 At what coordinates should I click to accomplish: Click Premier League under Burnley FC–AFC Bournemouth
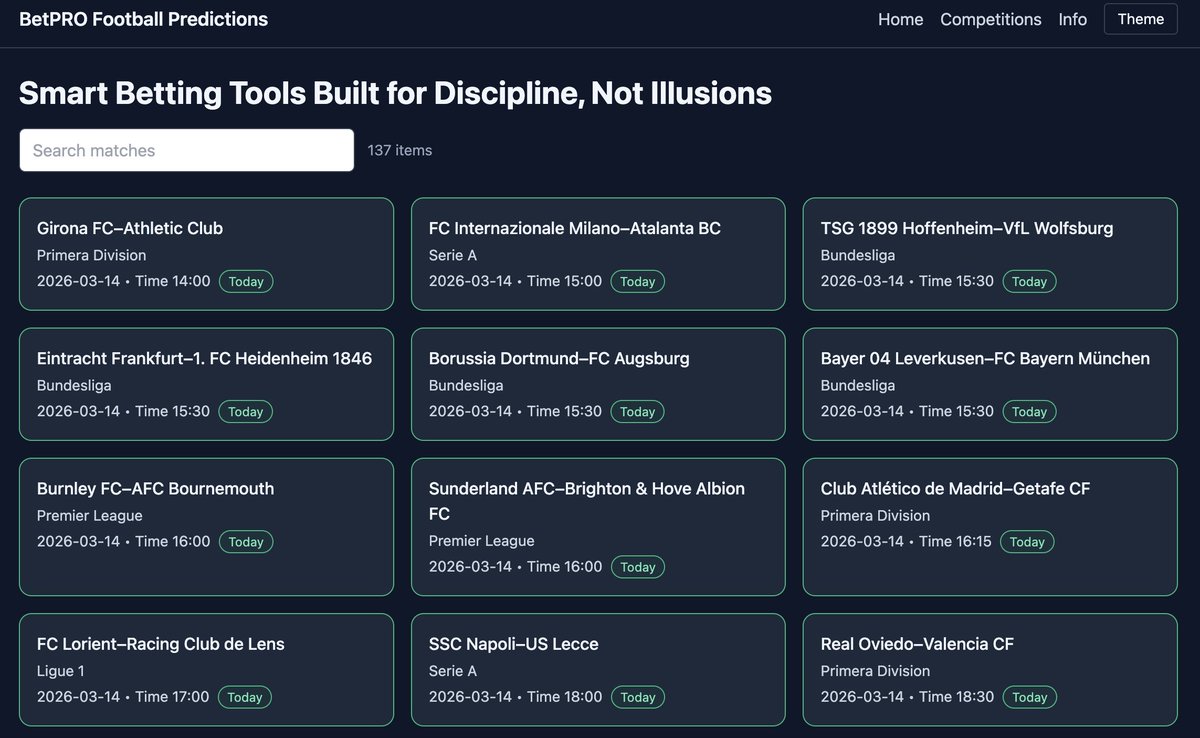90,515
